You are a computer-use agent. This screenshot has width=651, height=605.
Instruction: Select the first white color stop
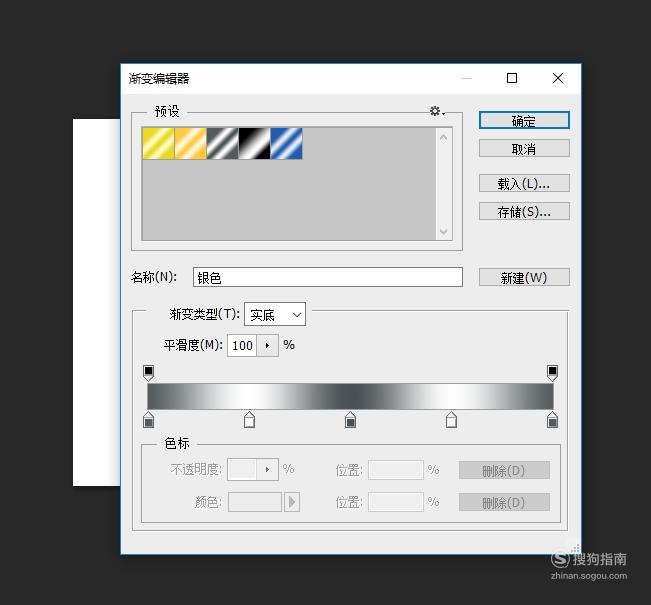tap(249, 420)
